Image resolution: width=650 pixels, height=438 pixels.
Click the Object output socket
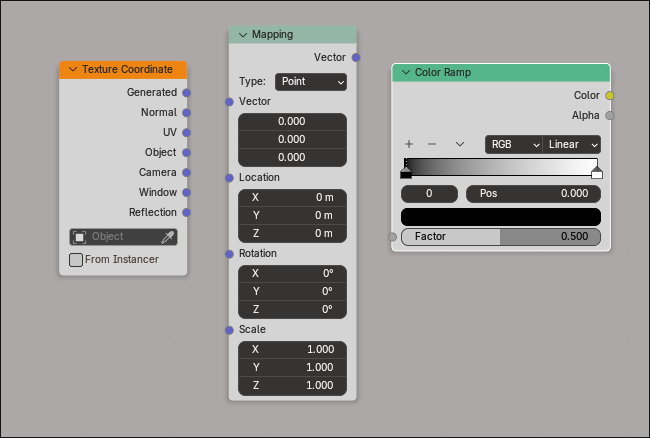pyautogui.click(x=187, y=152)
